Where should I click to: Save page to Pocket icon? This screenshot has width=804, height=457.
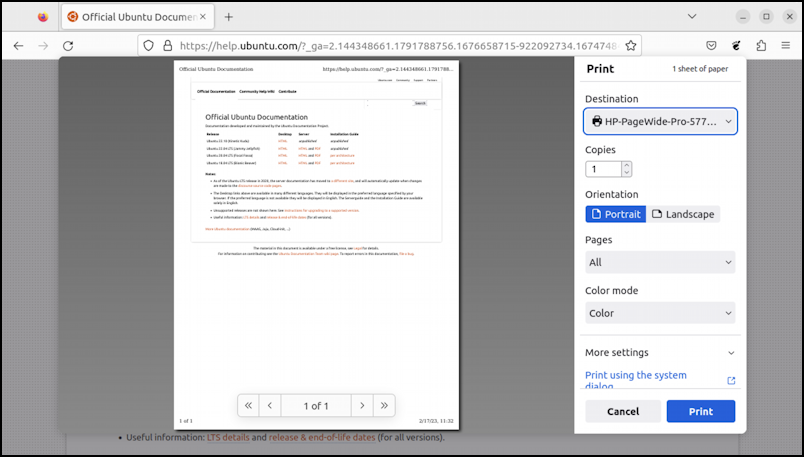coord(711,46)
